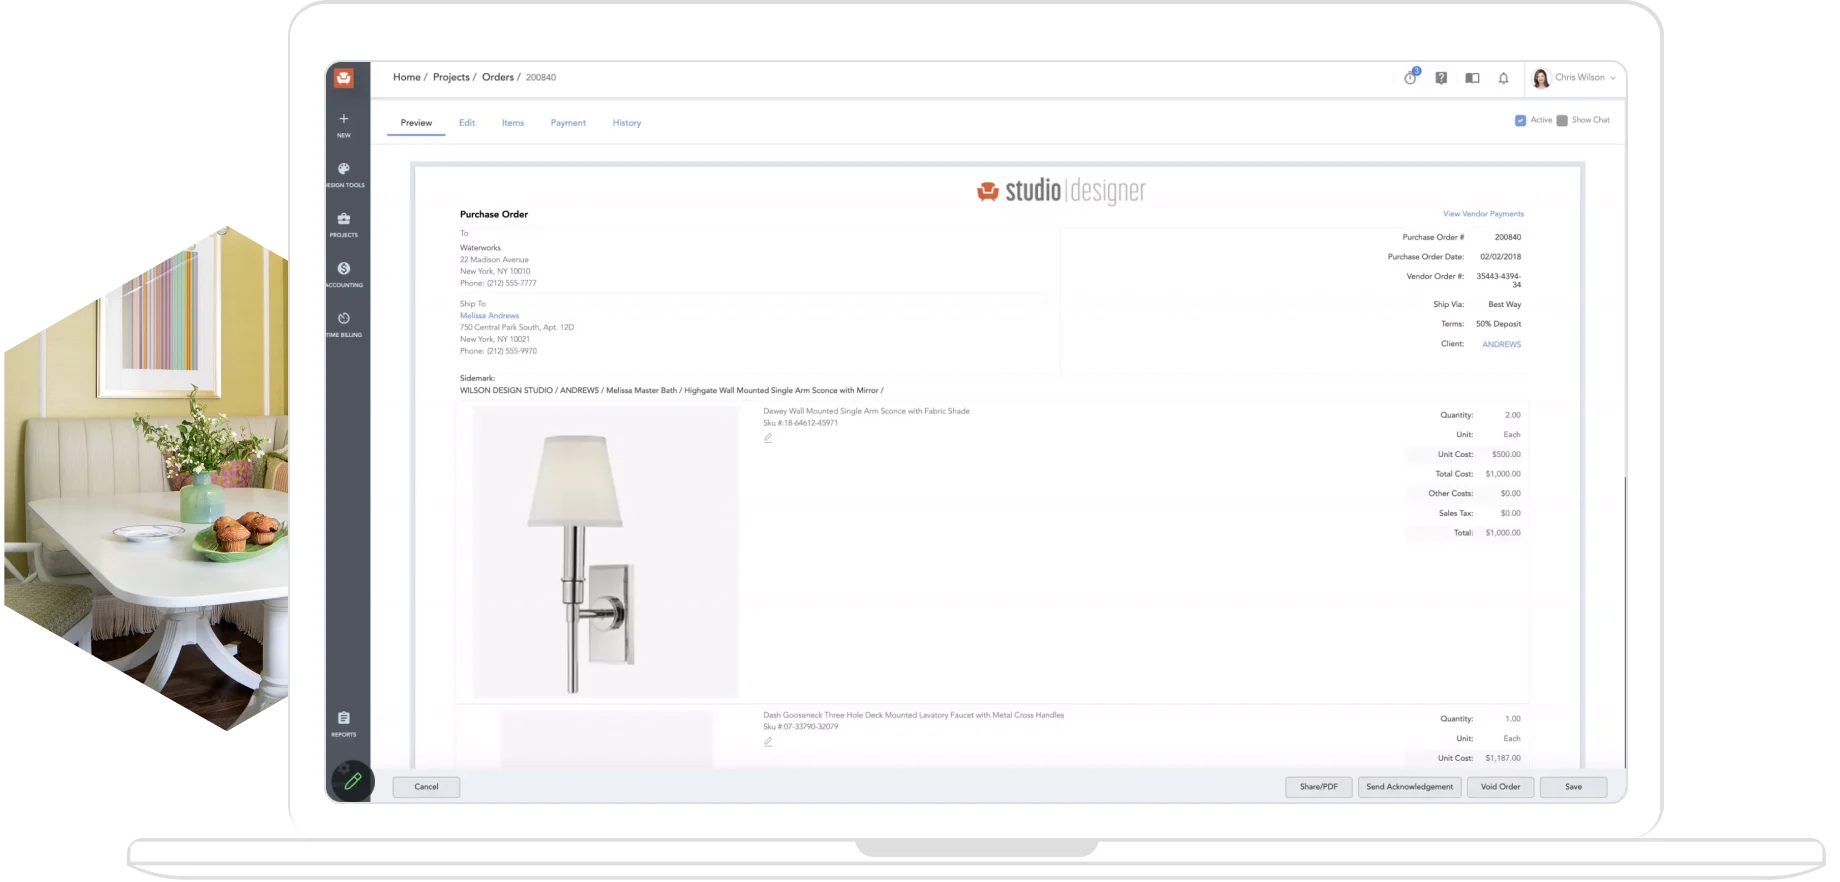Click vendor Phone: (212) 555-7777
This screenshot has height=882, width=1840.
(x=498, y=283)
